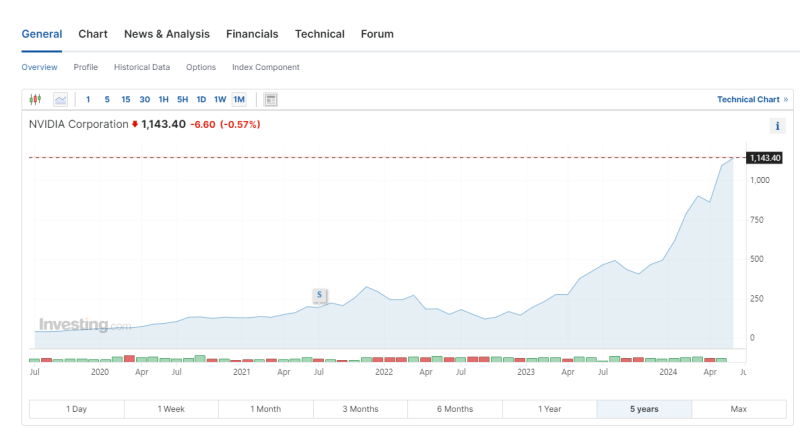800x432 pixels.
Task: Select the Max range
Action: click(x=739, y=409)
